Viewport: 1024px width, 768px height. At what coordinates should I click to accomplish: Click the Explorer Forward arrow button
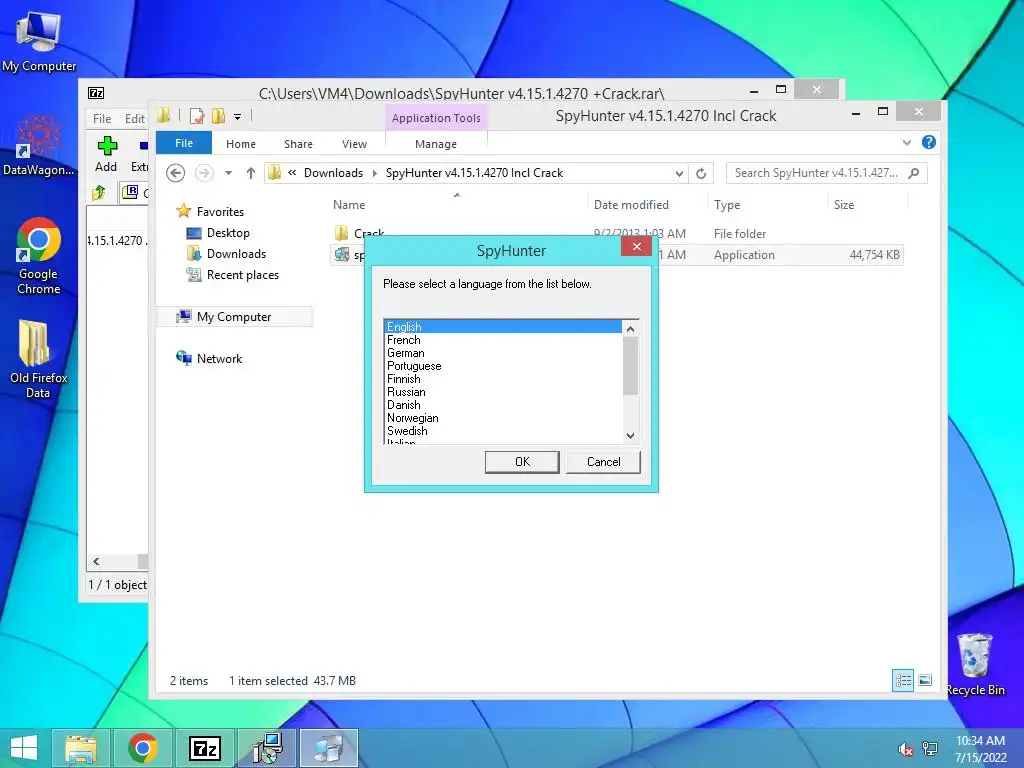[x=204, y=173]
